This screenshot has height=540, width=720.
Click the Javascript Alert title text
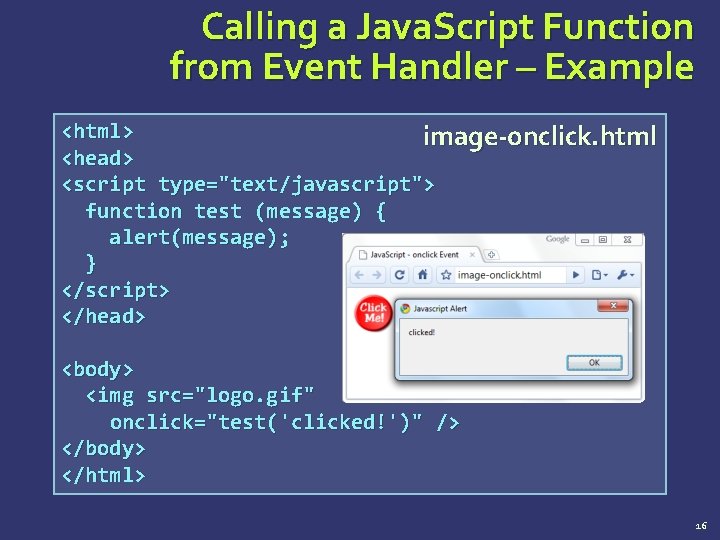pos(440,309)
